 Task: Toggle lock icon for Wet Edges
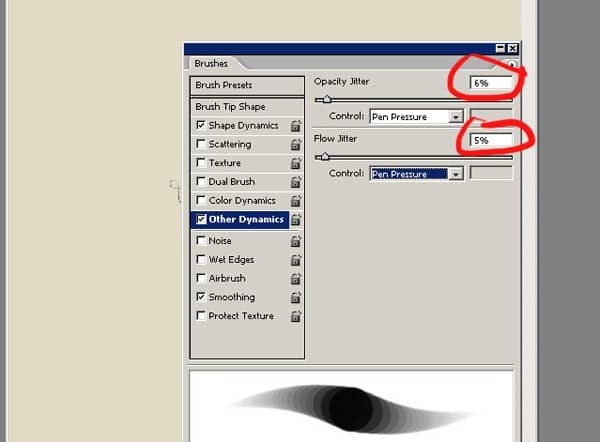pos(296,260)
